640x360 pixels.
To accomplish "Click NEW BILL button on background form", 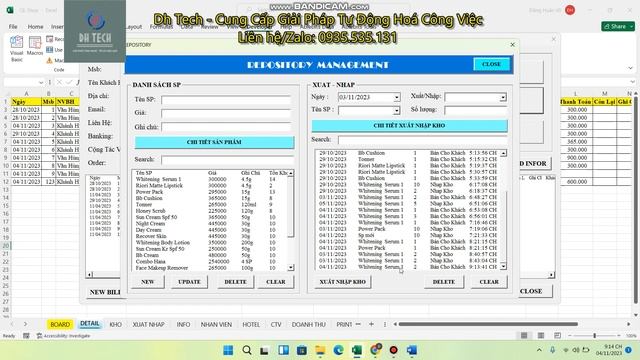I will click(x=104, y=292).
